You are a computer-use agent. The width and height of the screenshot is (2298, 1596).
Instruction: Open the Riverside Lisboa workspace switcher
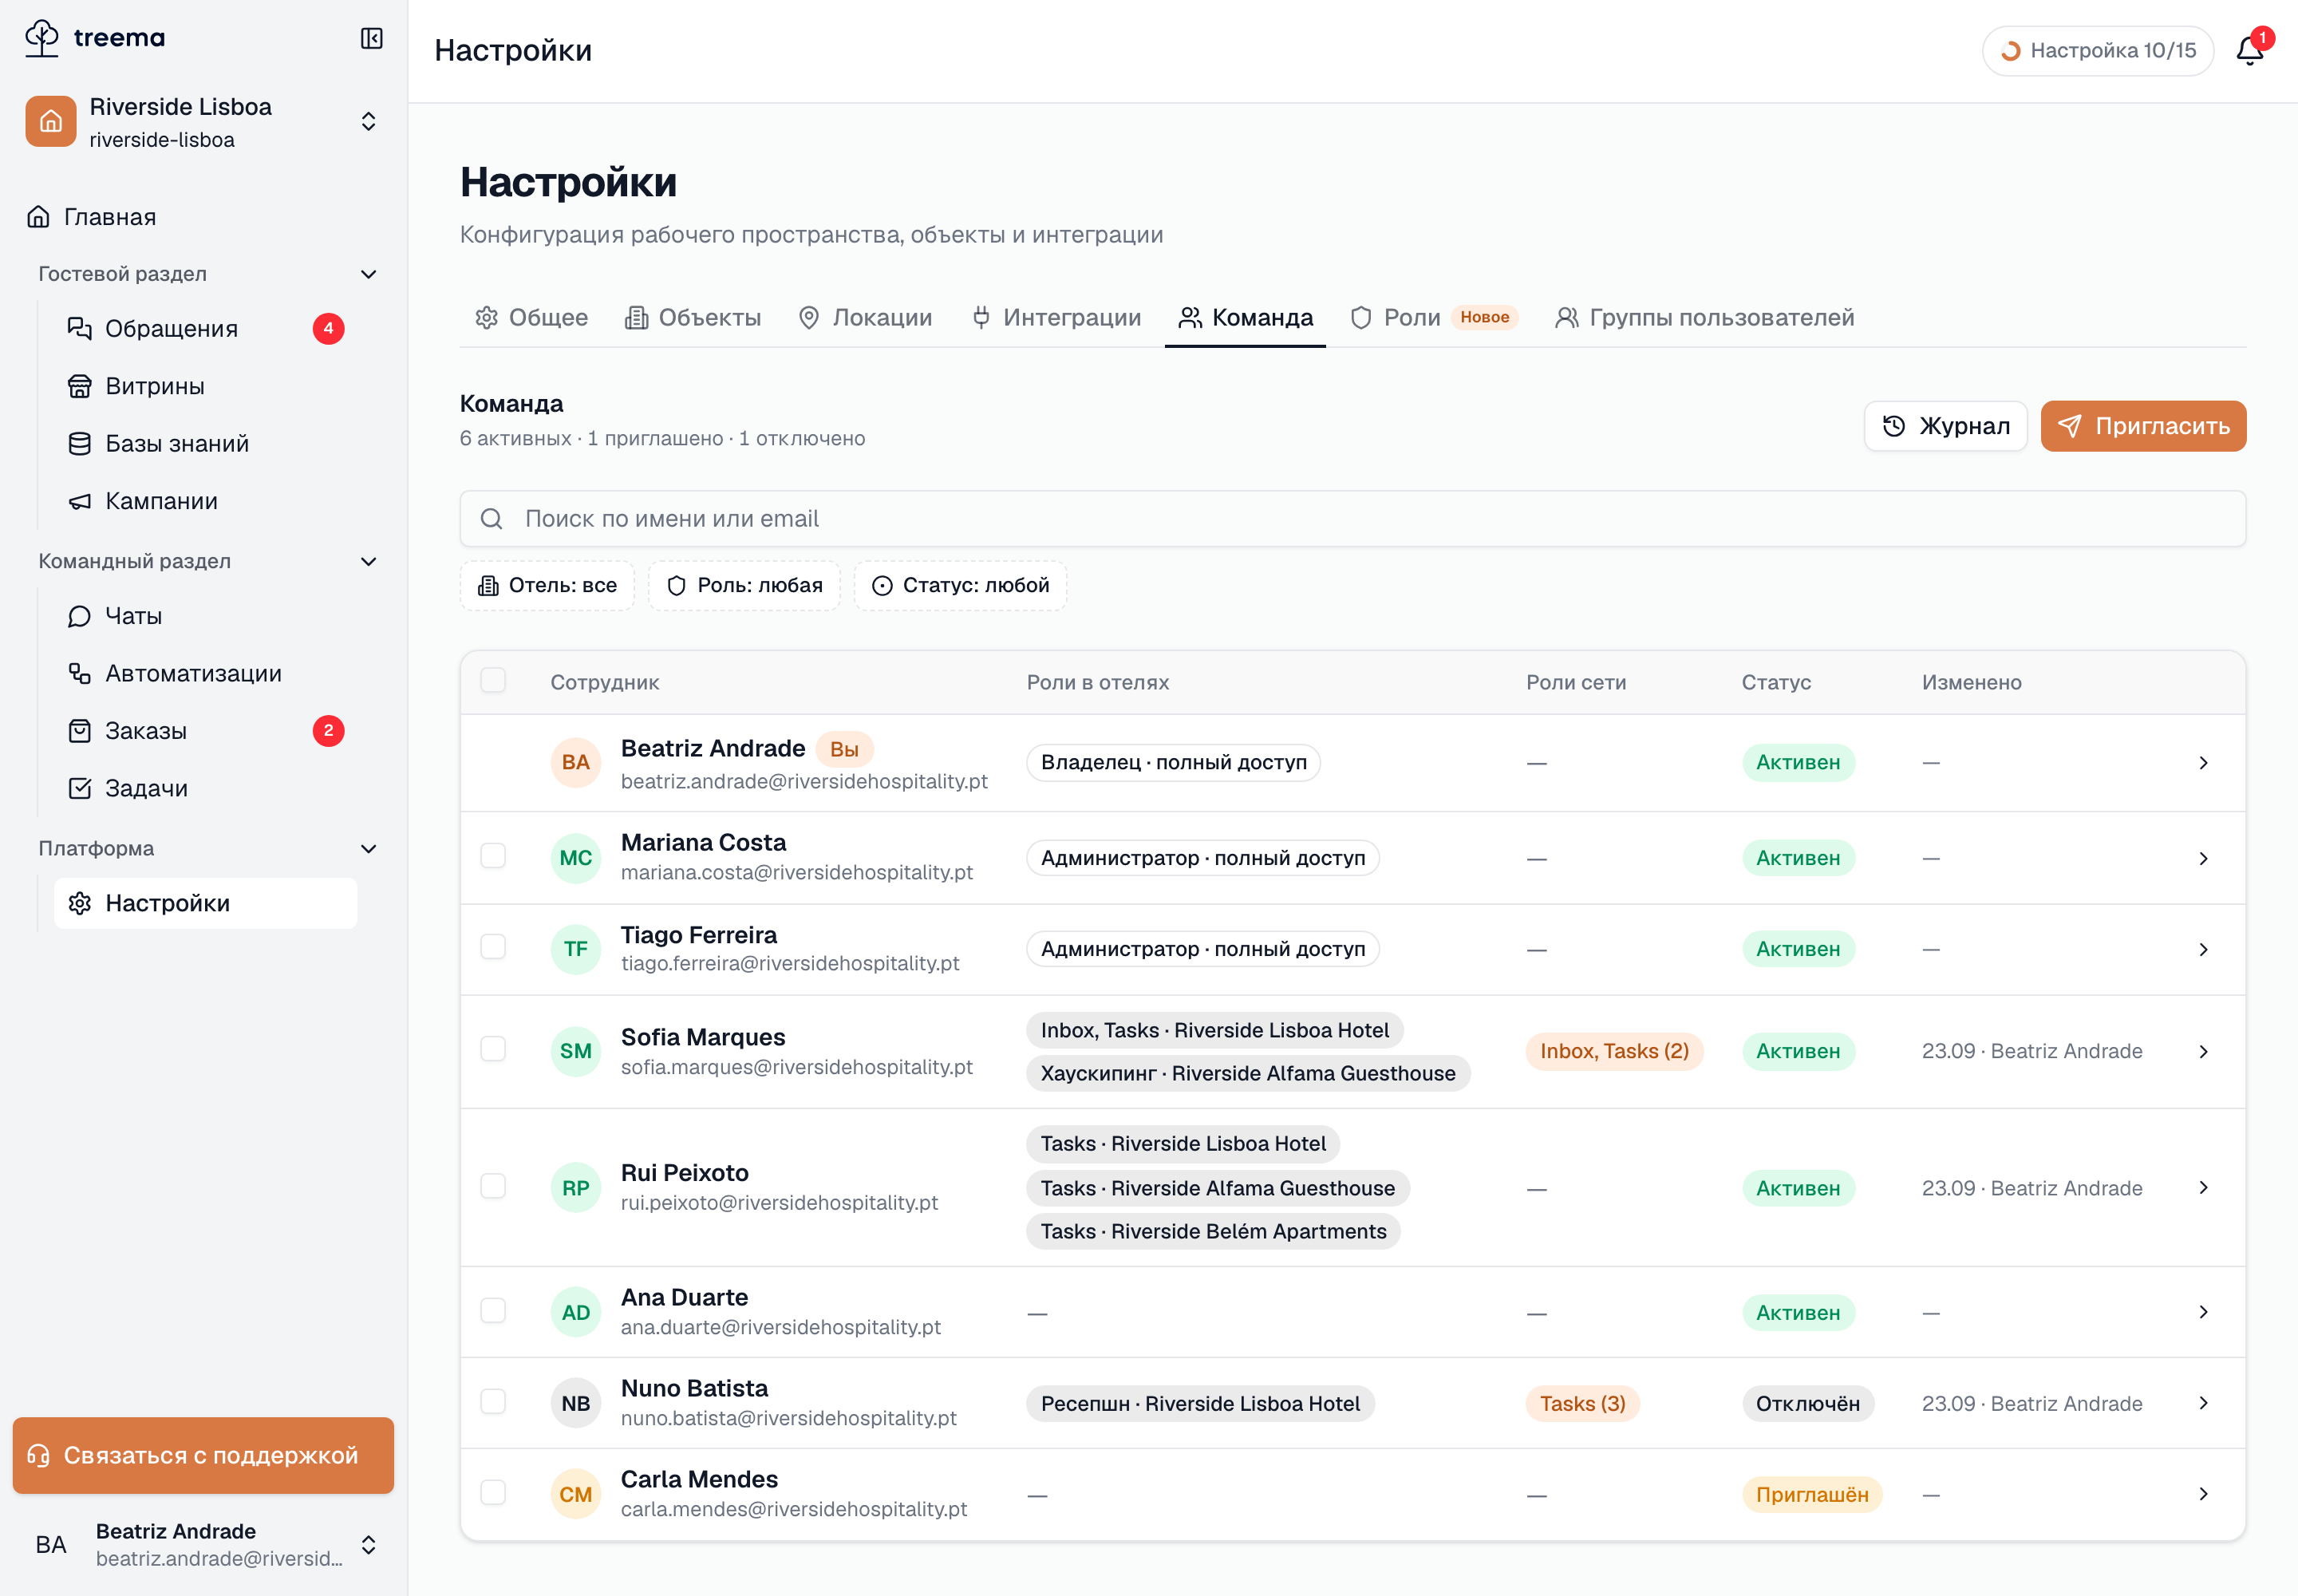pyautogui.click(x=204, y=122)
